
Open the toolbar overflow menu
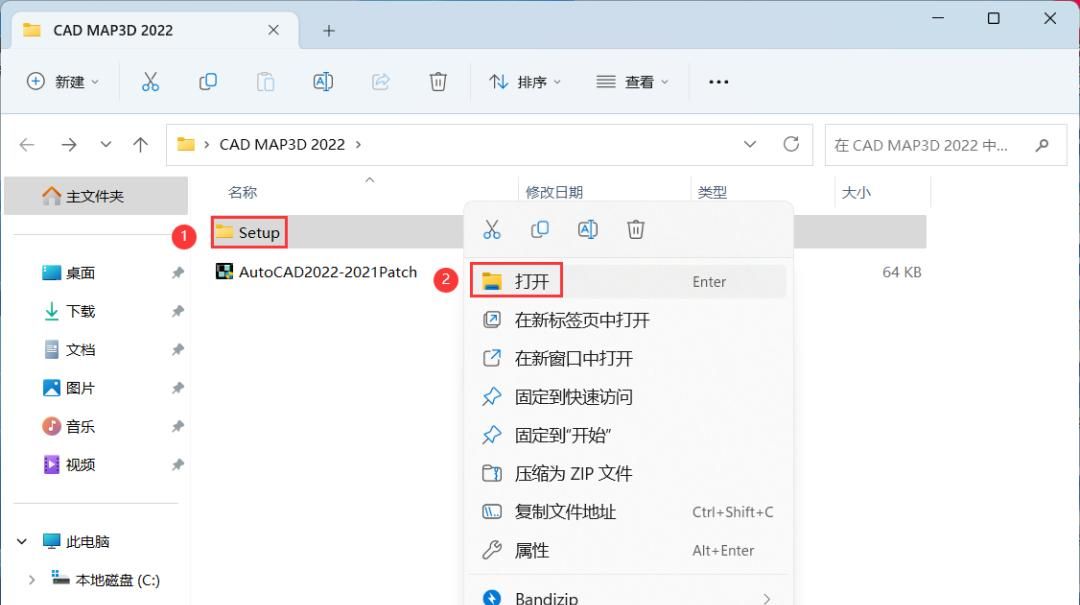click(x=718, y=81)
